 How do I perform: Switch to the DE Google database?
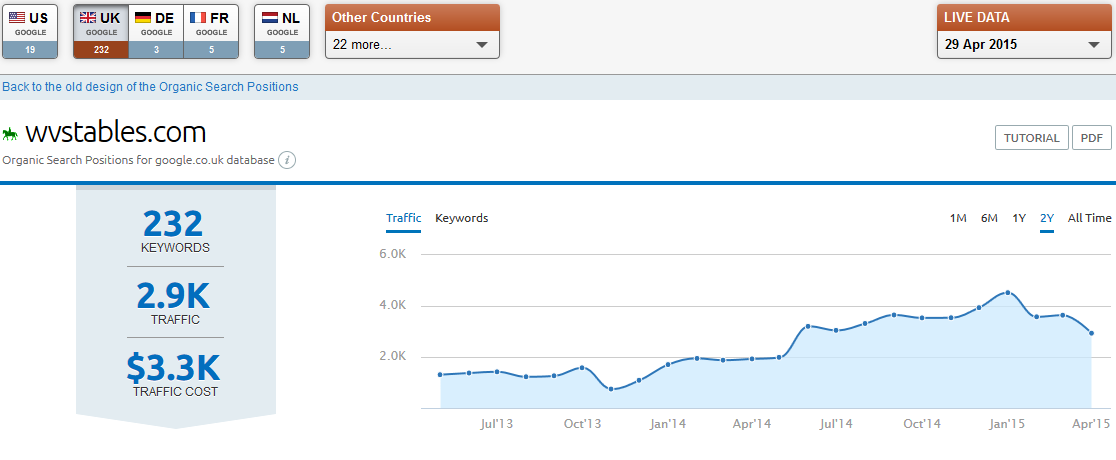tap(156, 31)
